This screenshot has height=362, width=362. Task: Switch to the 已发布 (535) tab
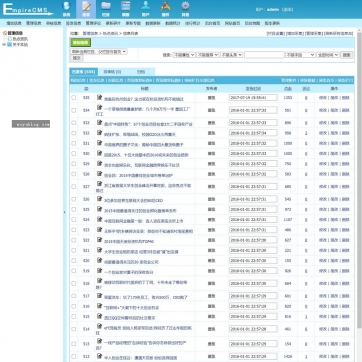pyautogui.click(x=84, y=72)
